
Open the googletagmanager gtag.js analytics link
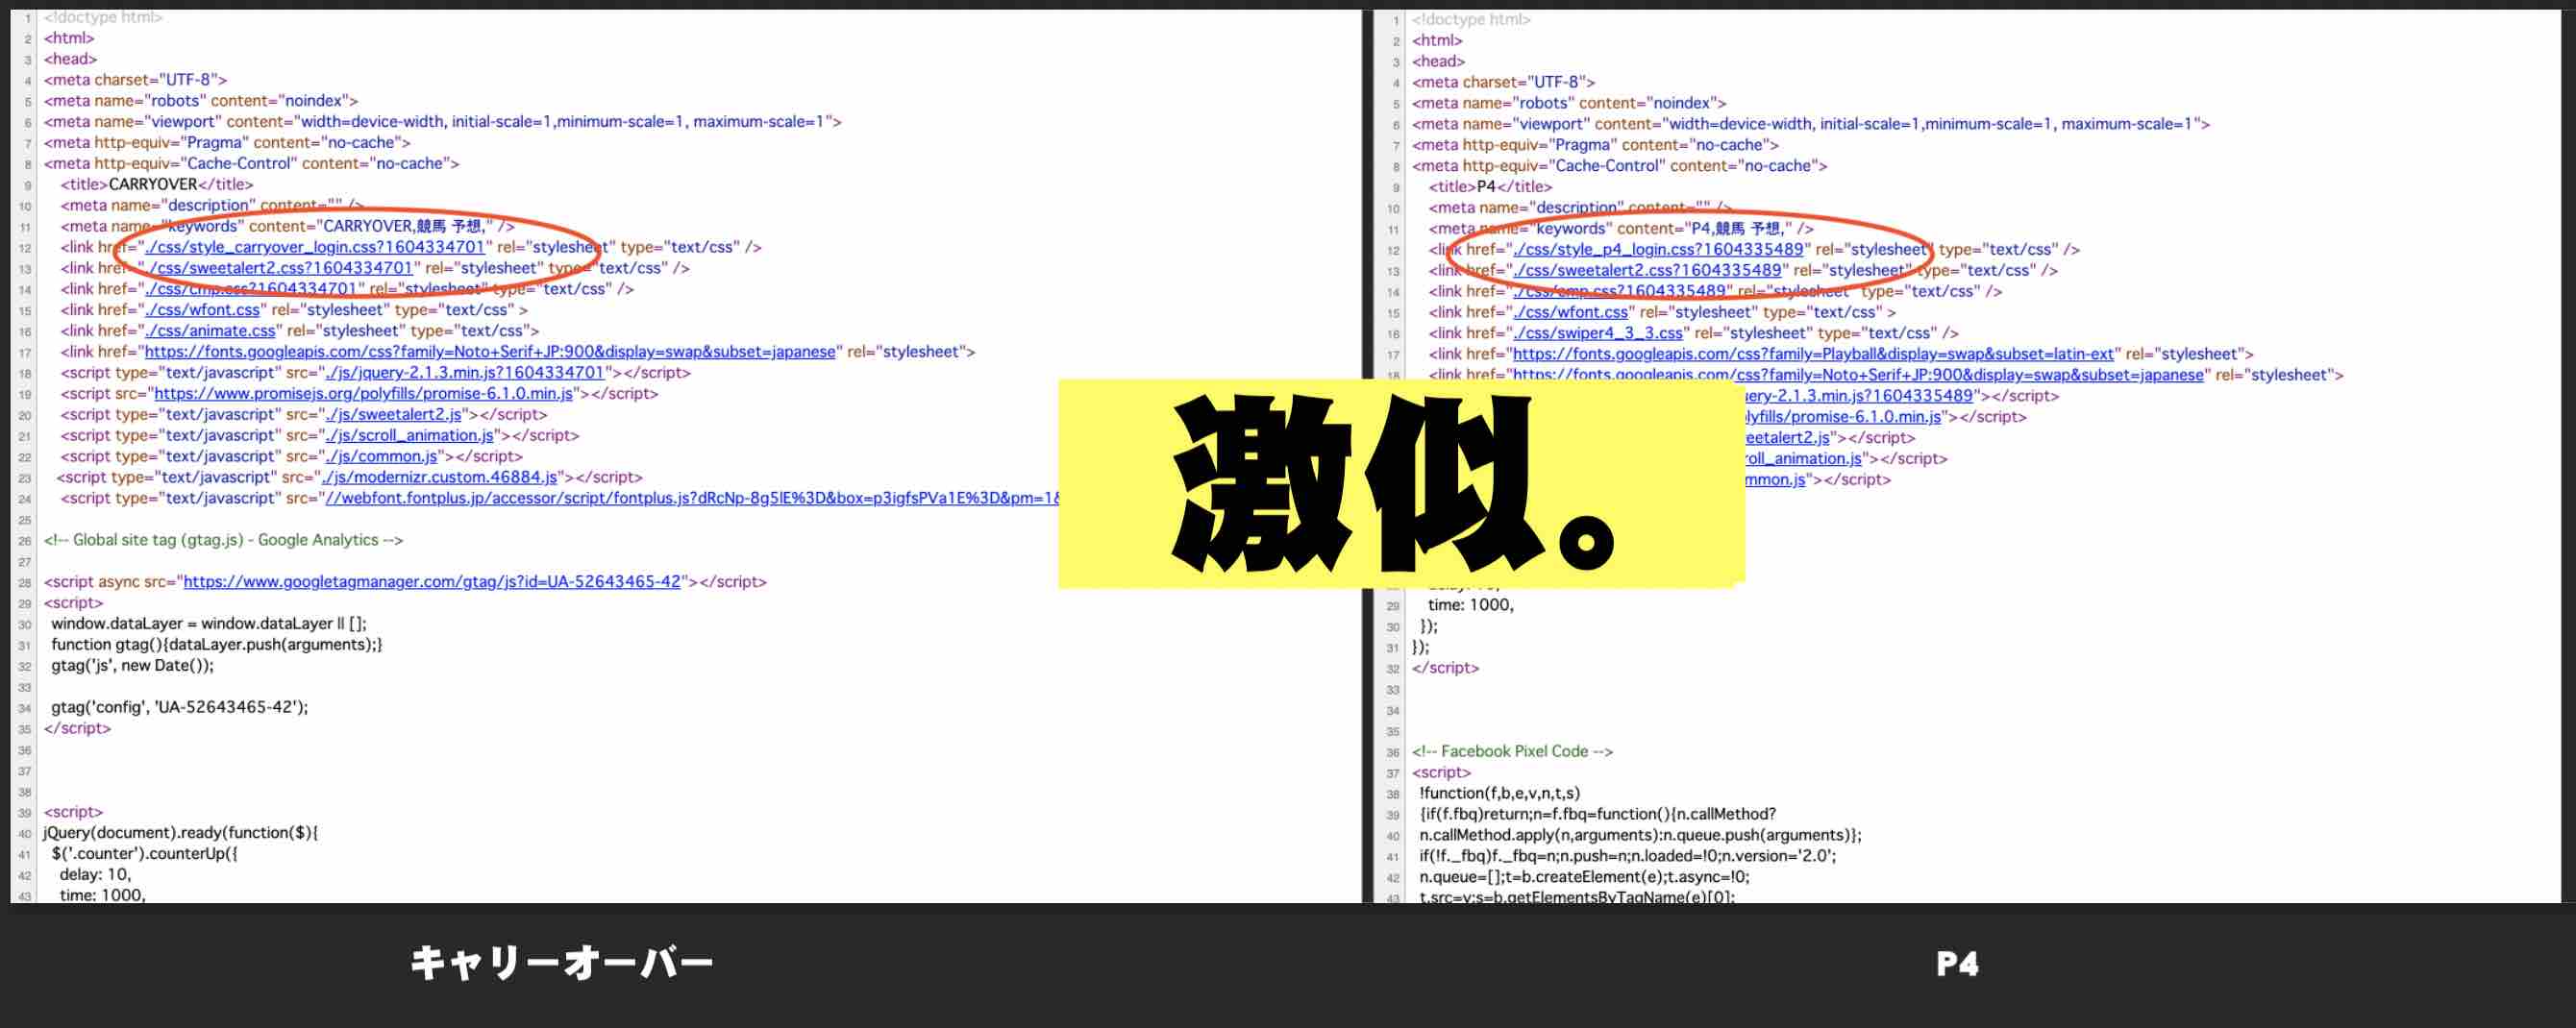[430, 581]
